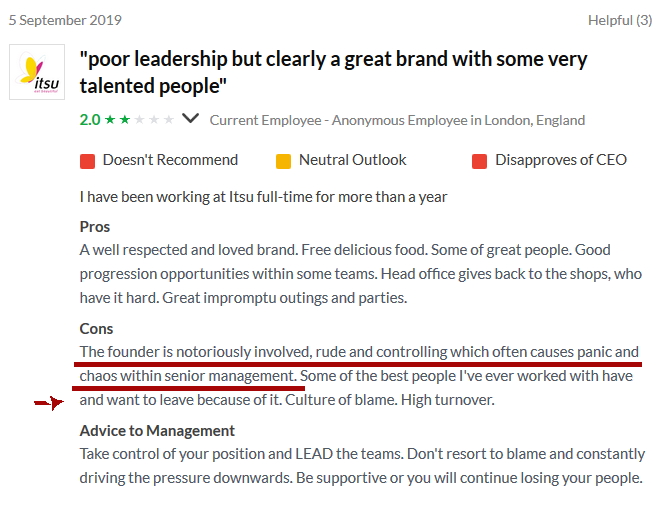Click the Itsu company logo
Screen dimensions: 662x511
(37, 72)
